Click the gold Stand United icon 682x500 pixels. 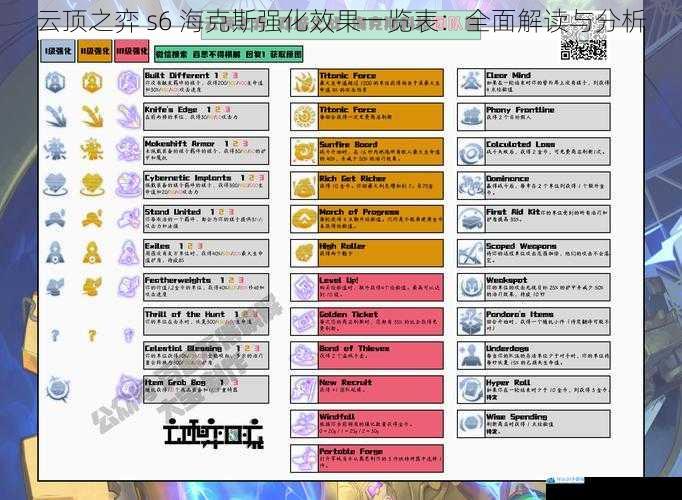(x=92, y=219)
